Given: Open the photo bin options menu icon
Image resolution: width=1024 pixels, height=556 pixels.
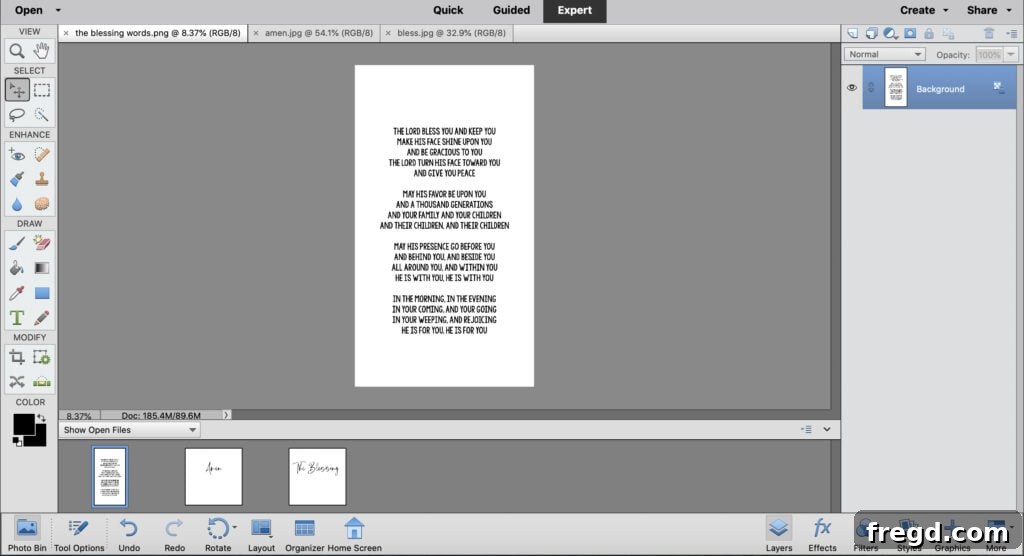Looking at the screenshot, I should (x=807, y=429).
